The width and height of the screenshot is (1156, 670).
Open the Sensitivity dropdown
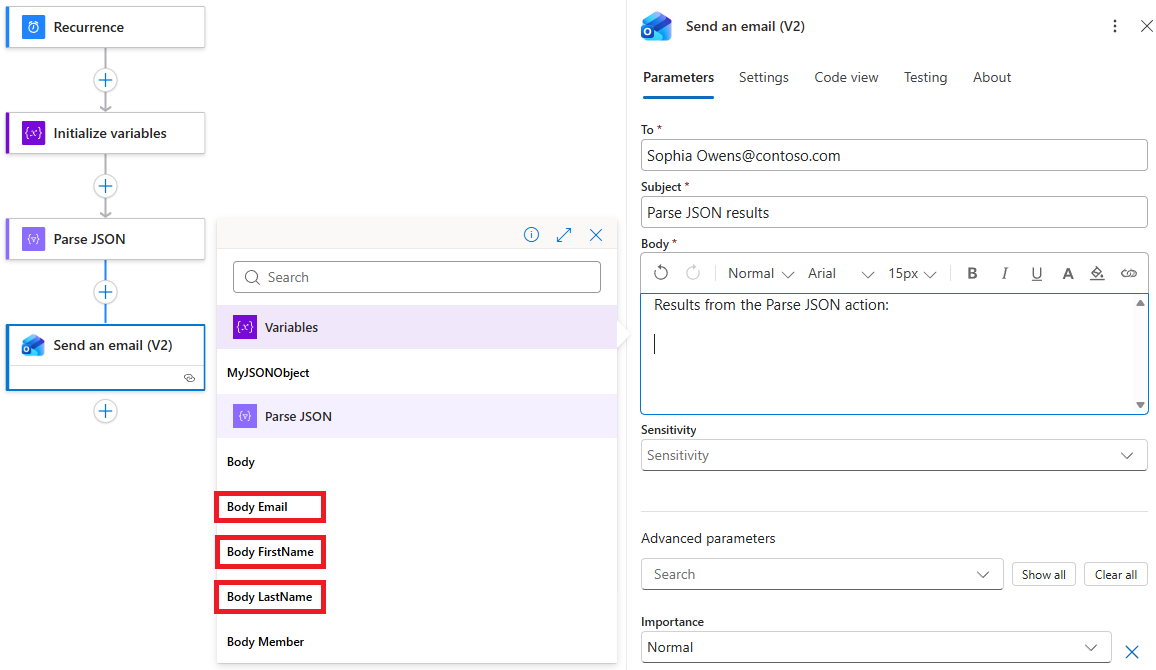click(894, 456)
